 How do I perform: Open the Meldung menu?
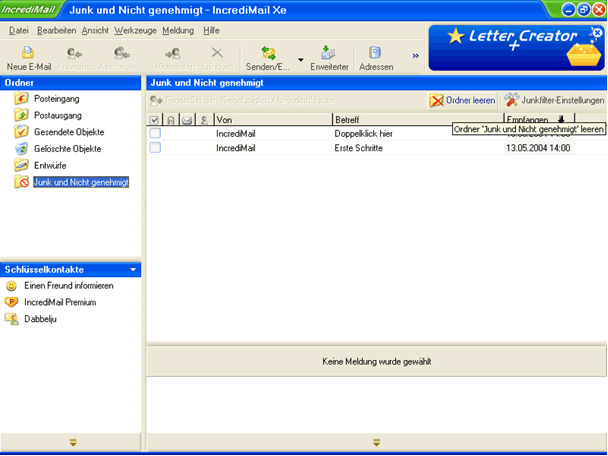[x=178, y=30]
